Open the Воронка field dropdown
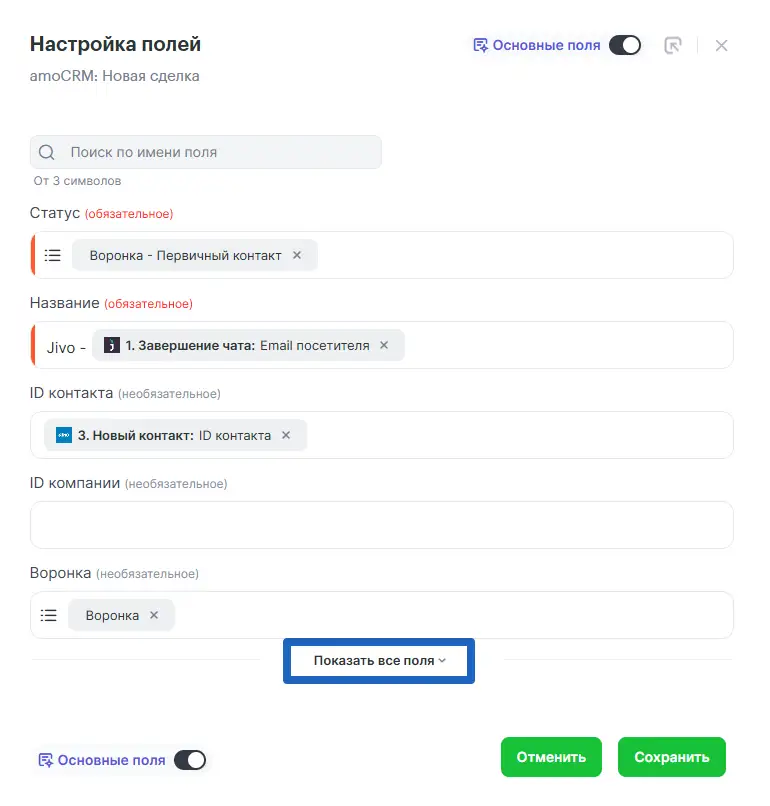This screenshot has width=770, height=806. pos(450,615)
